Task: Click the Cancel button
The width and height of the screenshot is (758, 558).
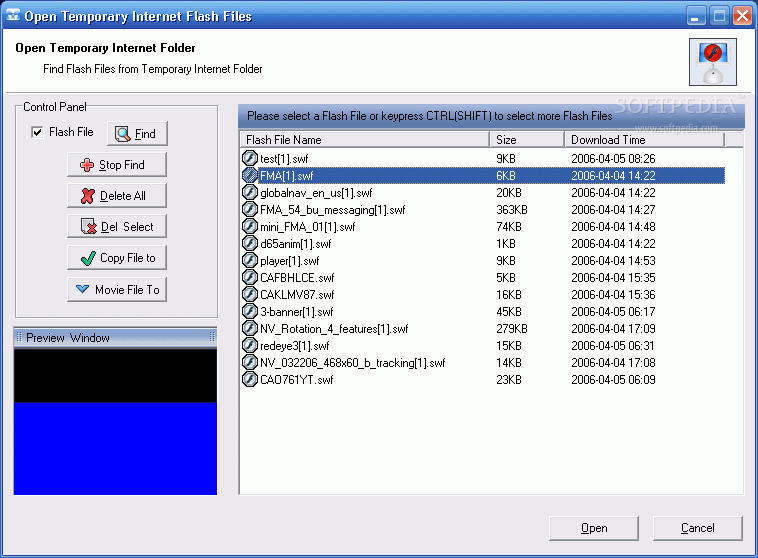Action: [698, 528]
